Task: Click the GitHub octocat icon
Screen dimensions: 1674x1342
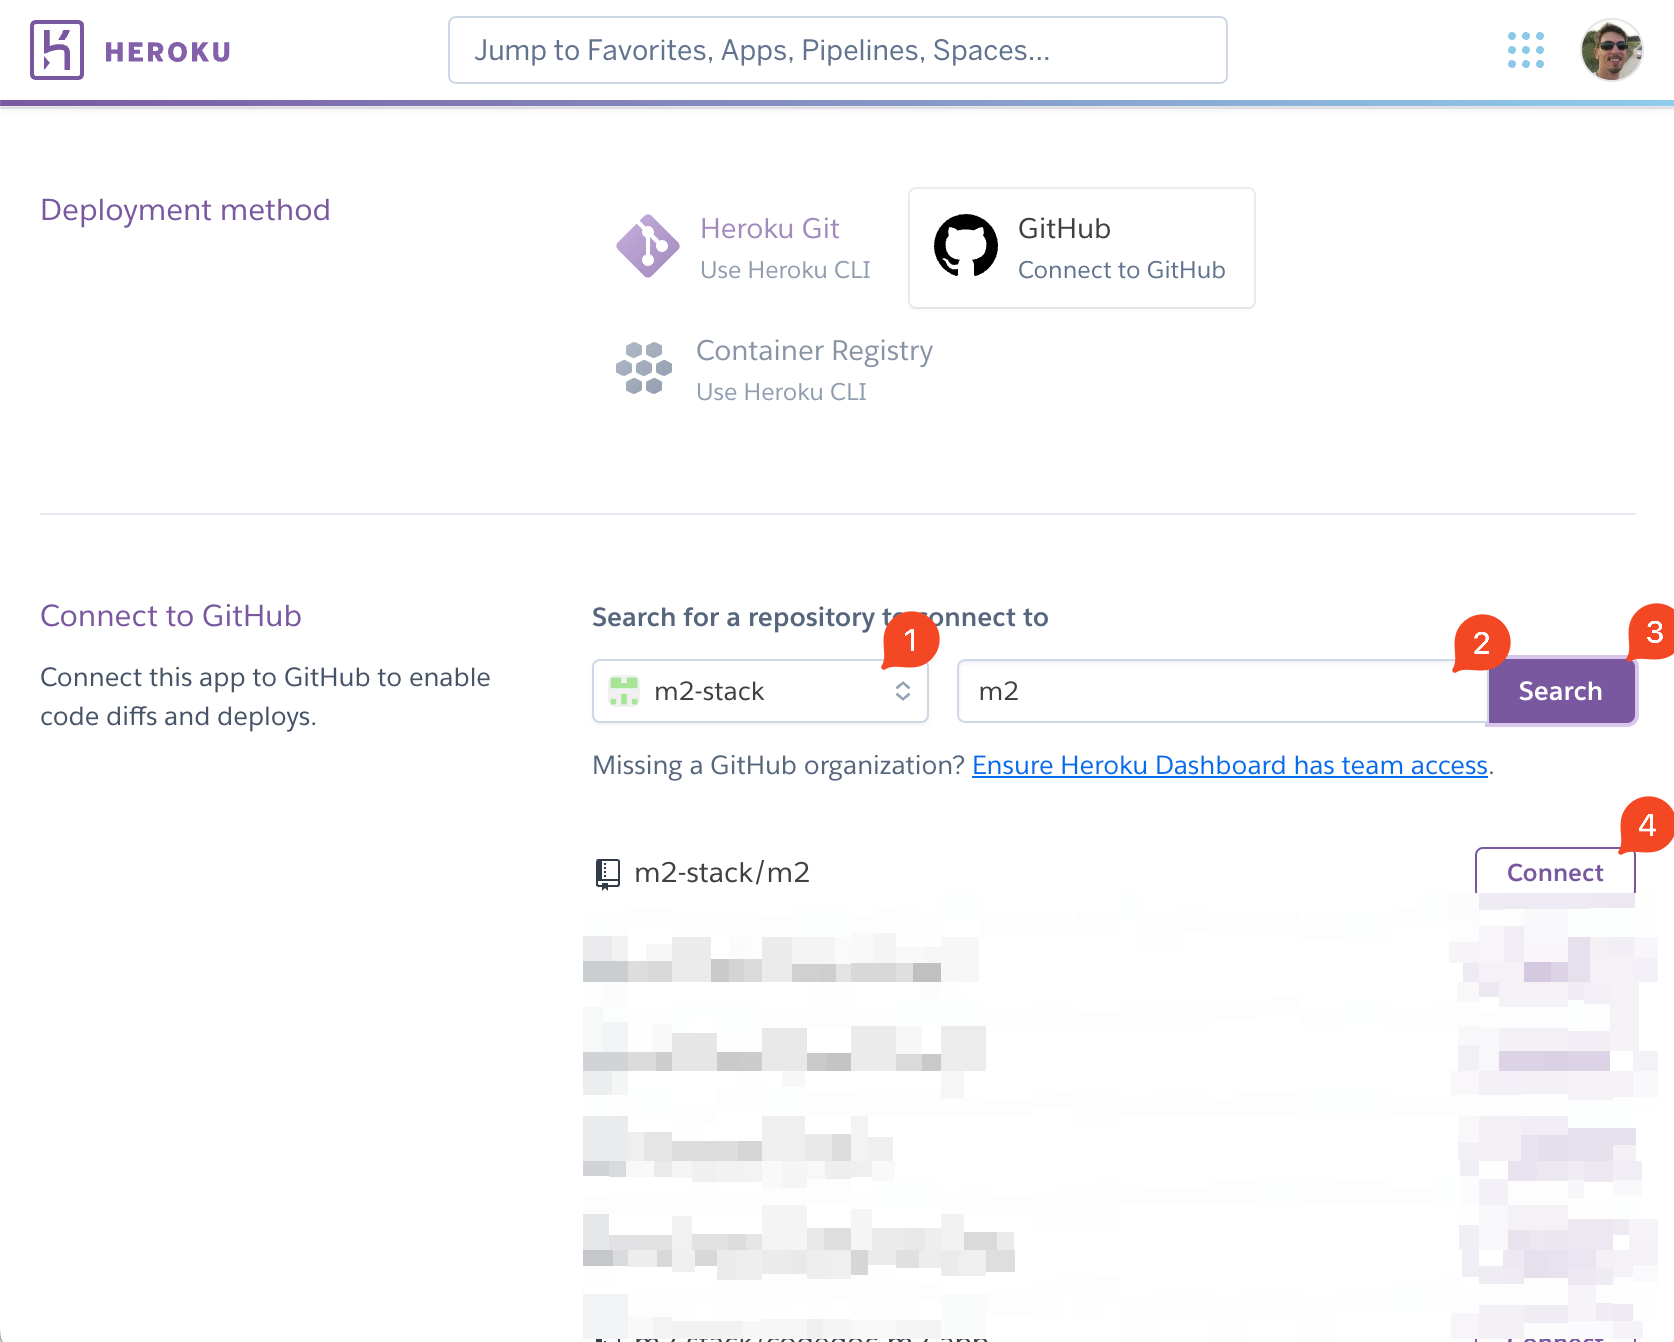Action: tap(966, 246)
